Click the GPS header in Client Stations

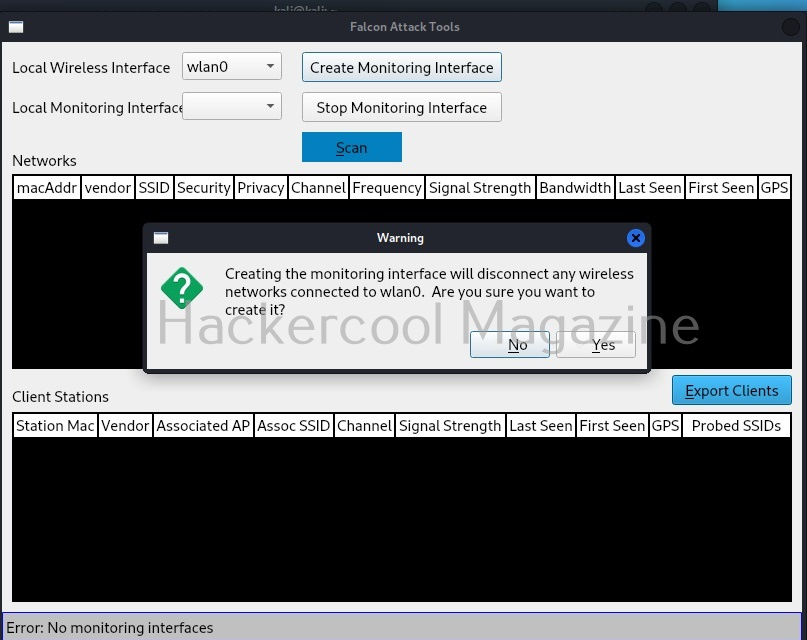(x=665, y=425)
